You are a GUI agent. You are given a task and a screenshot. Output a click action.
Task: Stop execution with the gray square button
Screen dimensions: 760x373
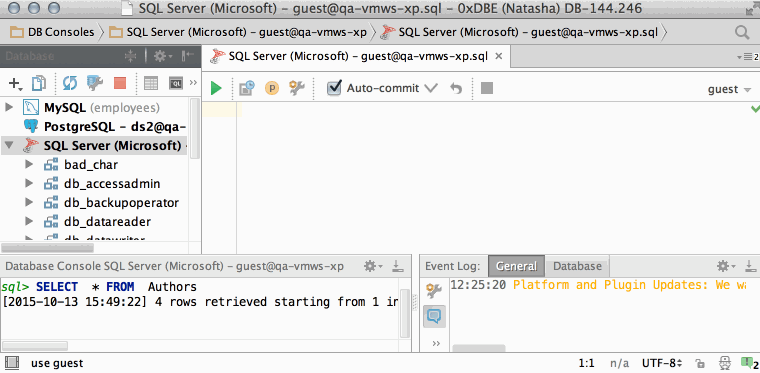tap(487, 88)
